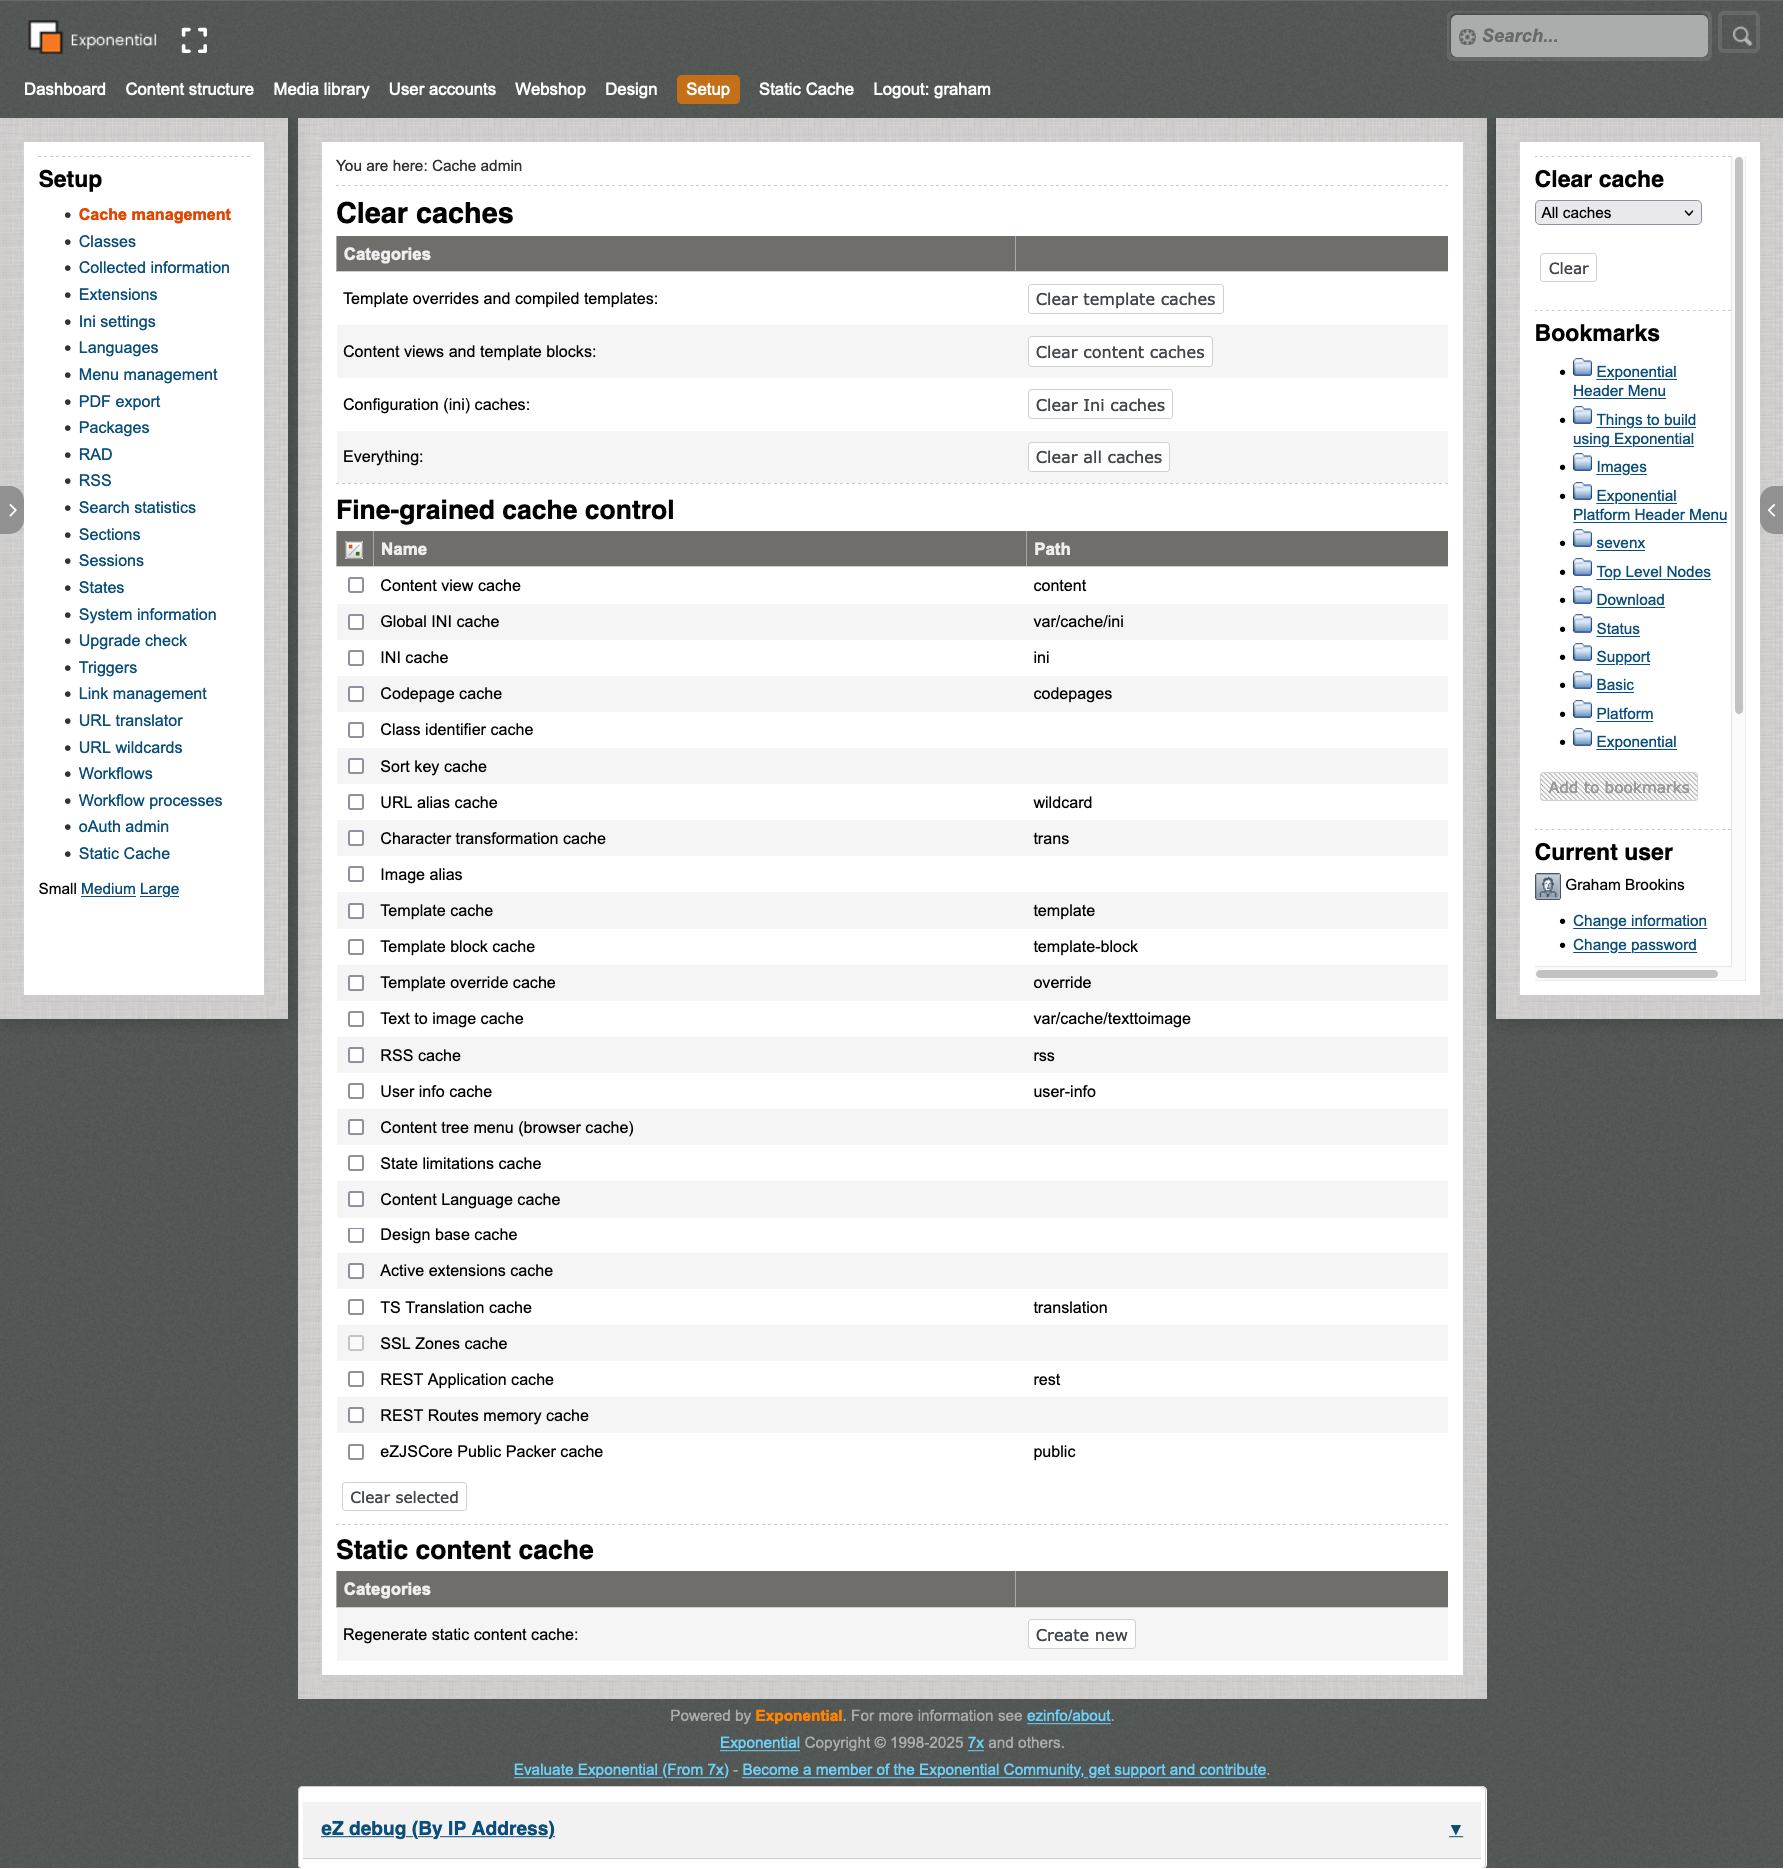1784x1869 pixels.
Task: Click the invert selection icon in table header
Action: click(354, 549)
